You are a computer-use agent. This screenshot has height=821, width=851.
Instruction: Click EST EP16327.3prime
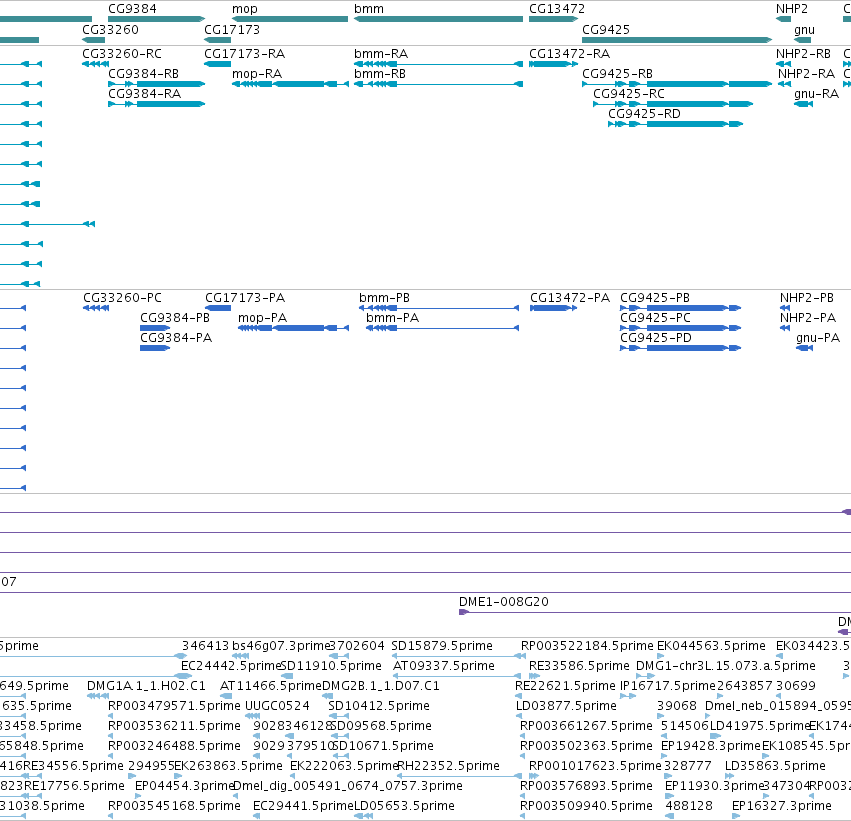click(782, 806)
